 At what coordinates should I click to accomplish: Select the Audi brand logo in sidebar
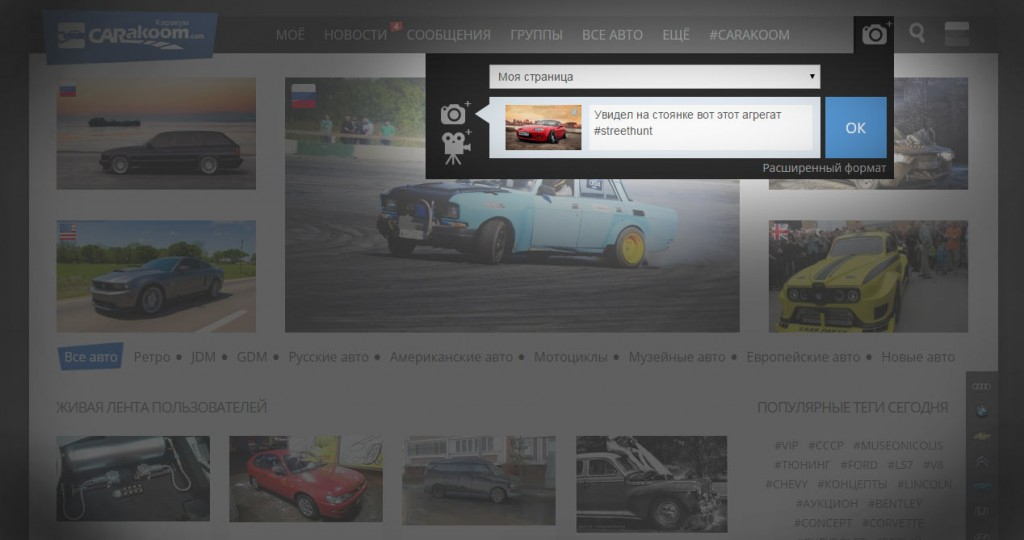(x=981, y=387)
